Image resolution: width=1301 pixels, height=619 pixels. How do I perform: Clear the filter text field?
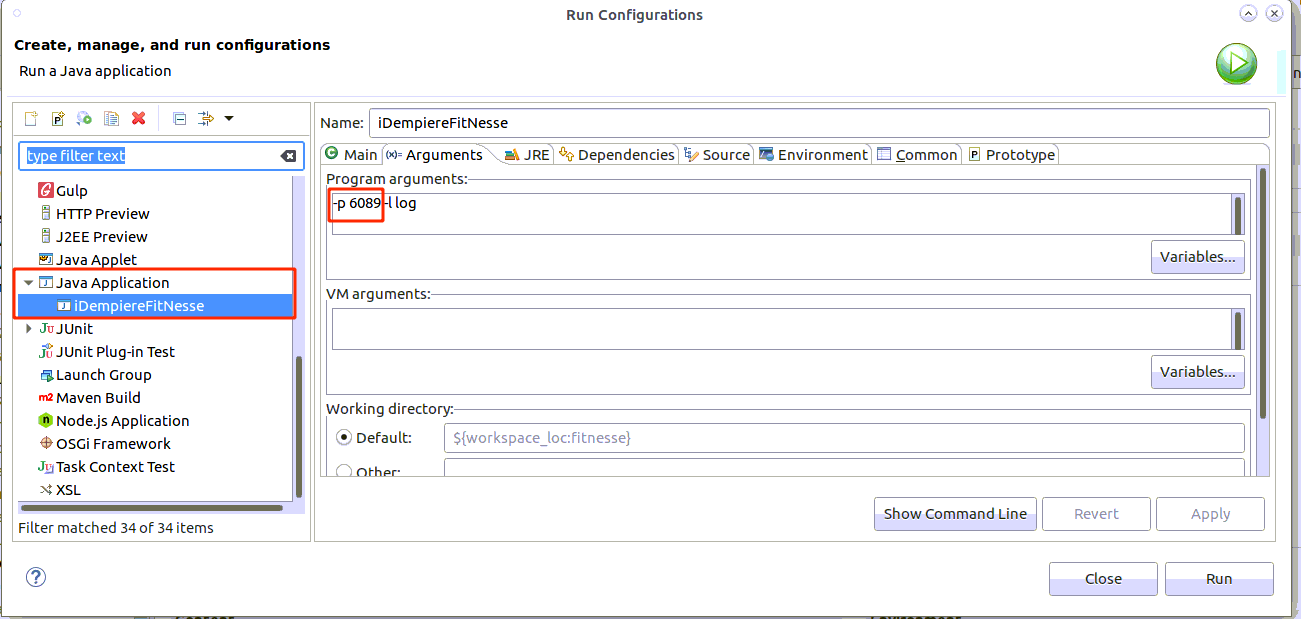pyautogui.click(x=288, y=156)
